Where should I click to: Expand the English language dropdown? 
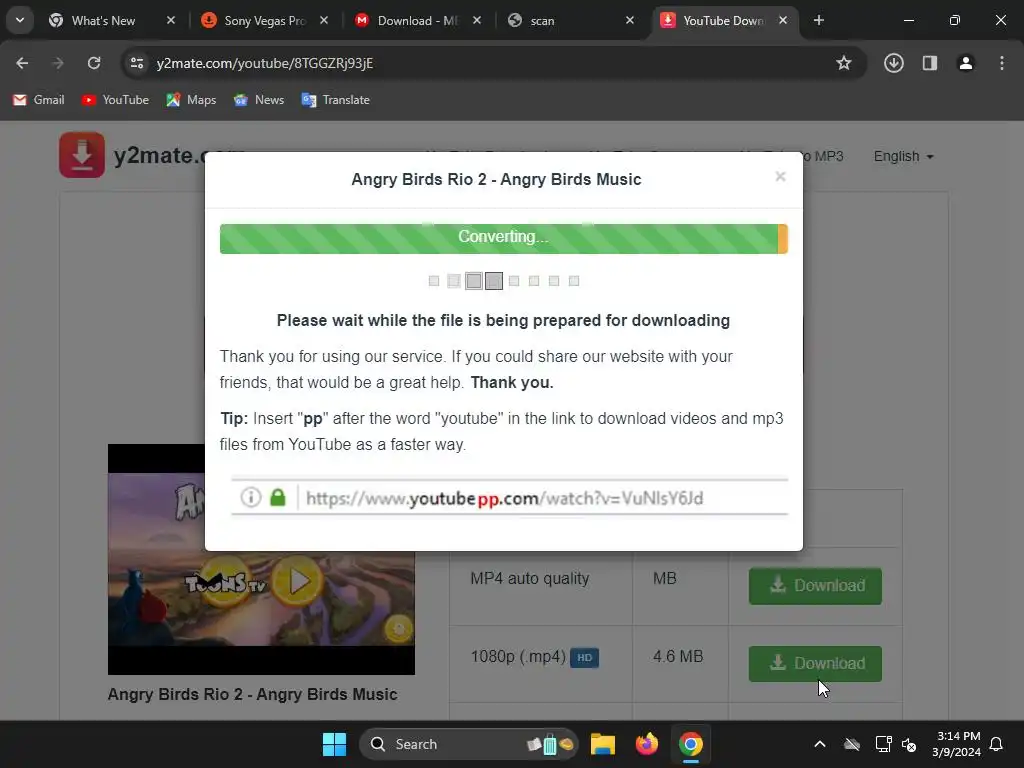(903, 157)
